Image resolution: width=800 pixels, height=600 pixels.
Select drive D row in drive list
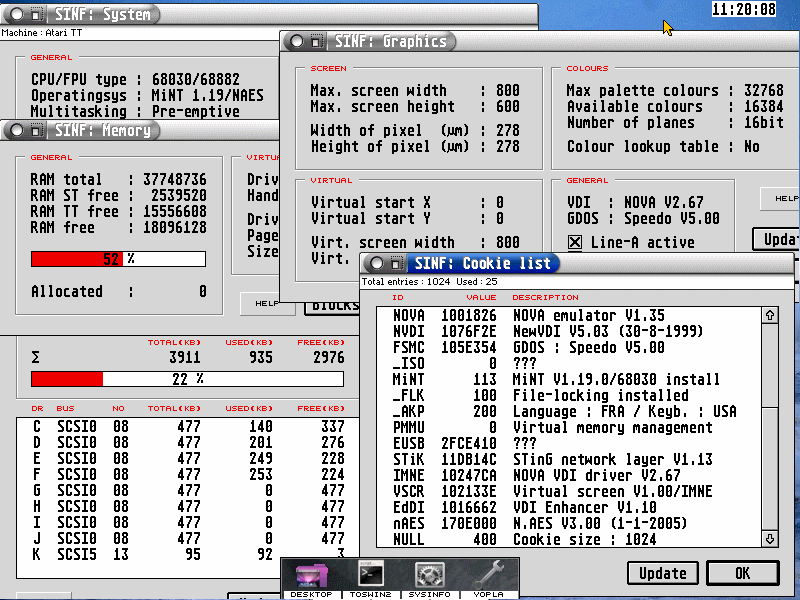point(188,442)
